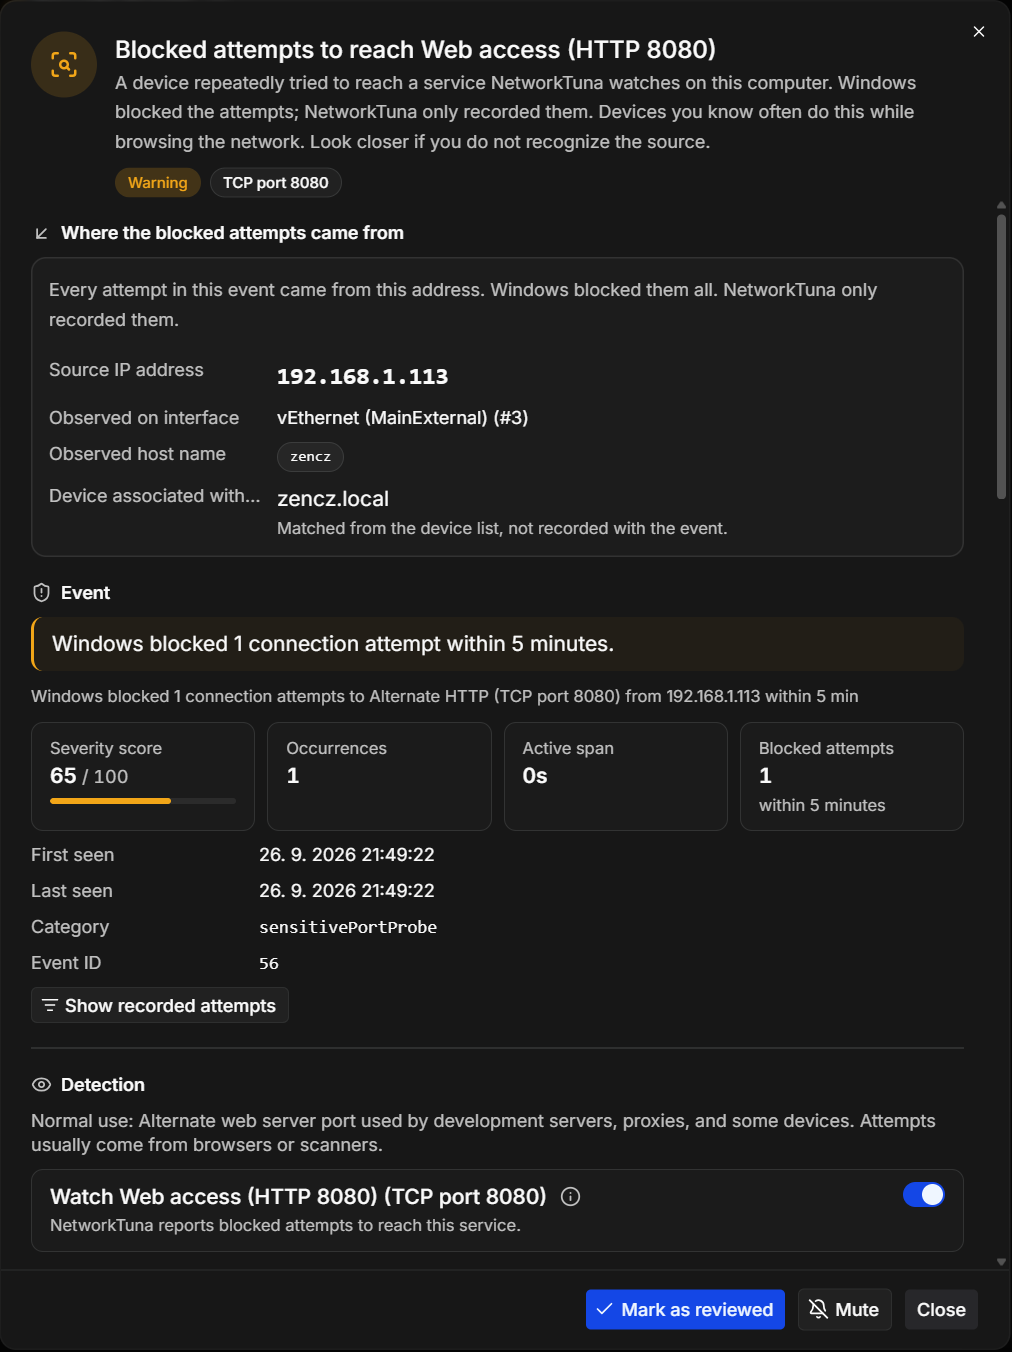Click the TCP port 8080 badge

[x=276, y=183]
